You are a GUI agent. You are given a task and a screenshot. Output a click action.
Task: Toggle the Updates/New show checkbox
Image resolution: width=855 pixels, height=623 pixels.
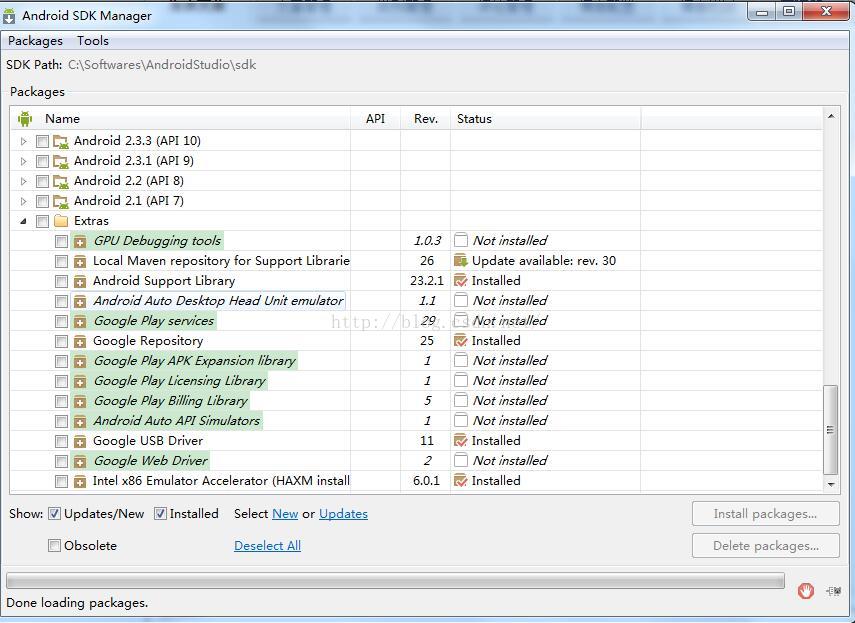(x=54, y=513)
